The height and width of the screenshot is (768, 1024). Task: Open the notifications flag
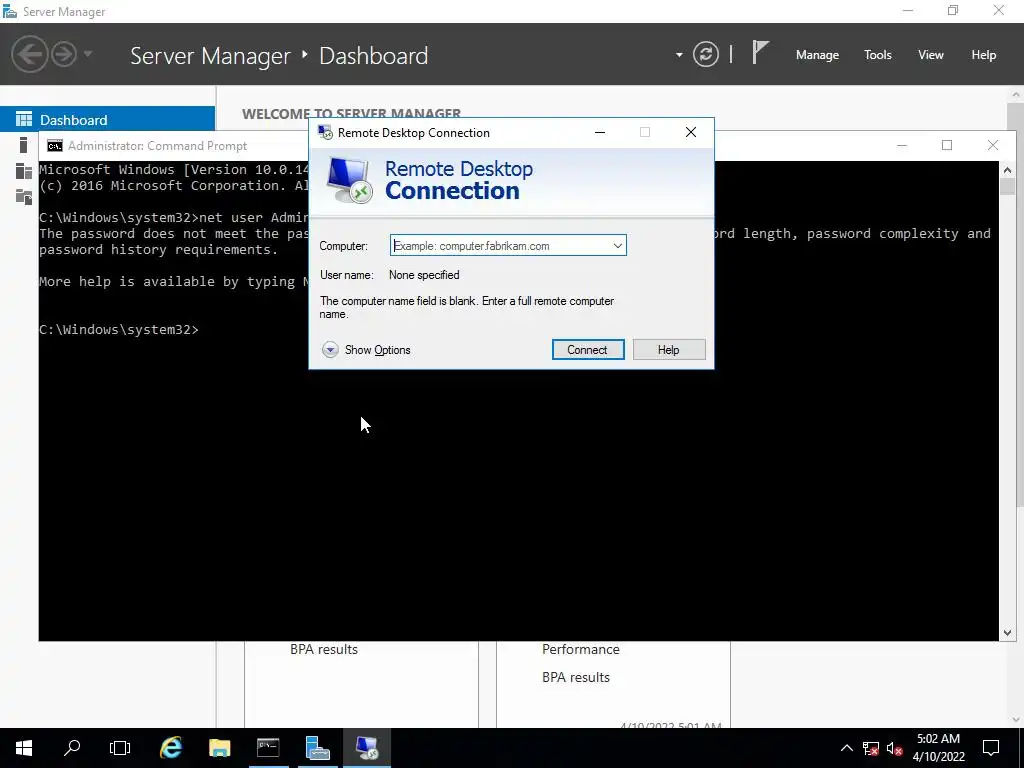pos(760,52)
